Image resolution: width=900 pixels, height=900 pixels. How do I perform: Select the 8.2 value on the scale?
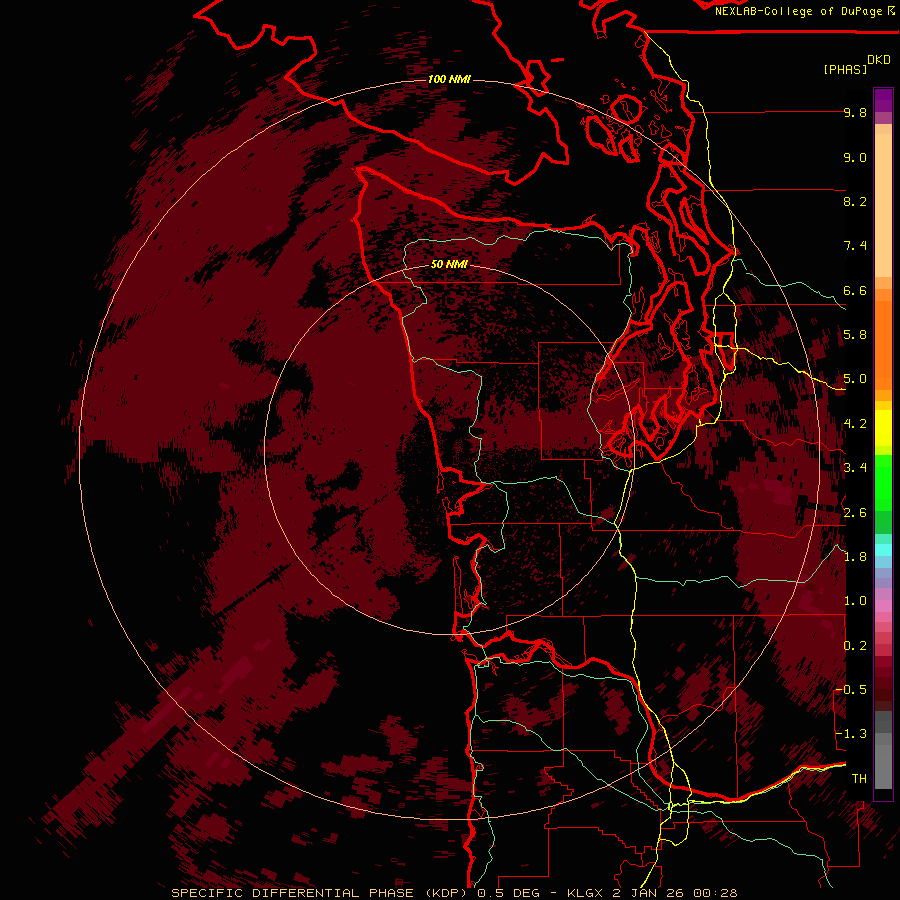[855, 202]
